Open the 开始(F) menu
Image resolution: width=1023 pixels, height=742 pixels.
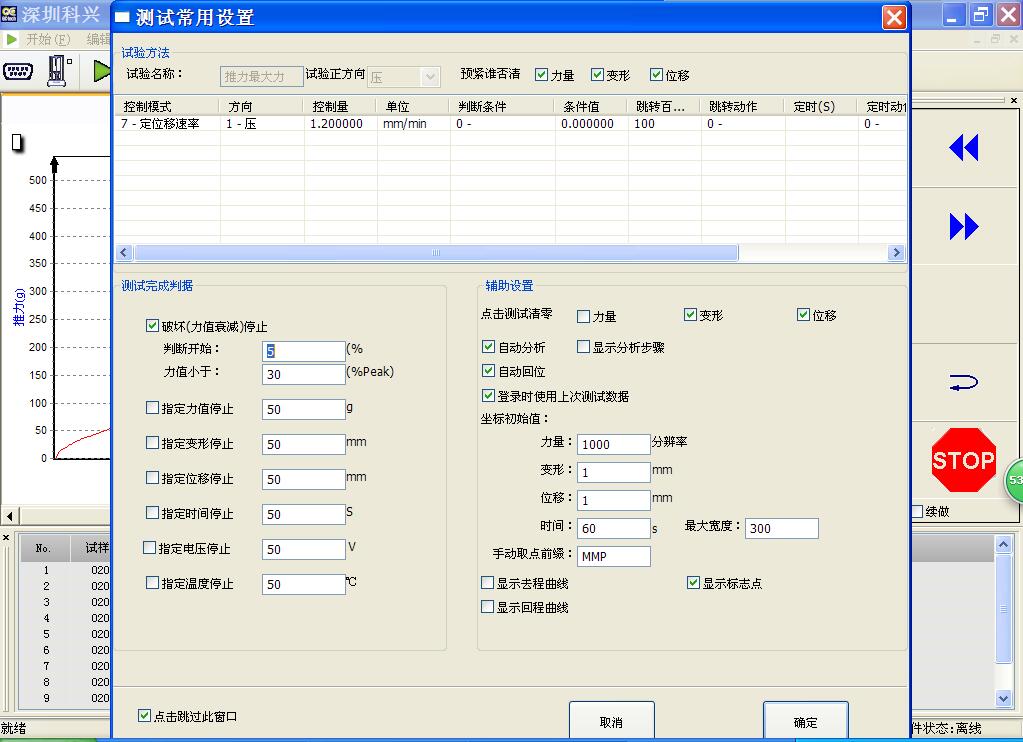click(x=48, y=39)
